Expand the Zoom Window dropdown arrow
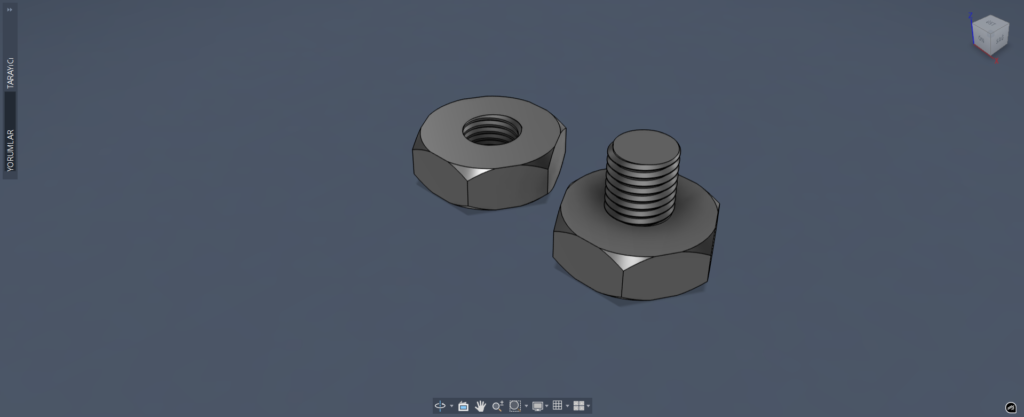Screen dimensions: 1024x417 (526, 406)
